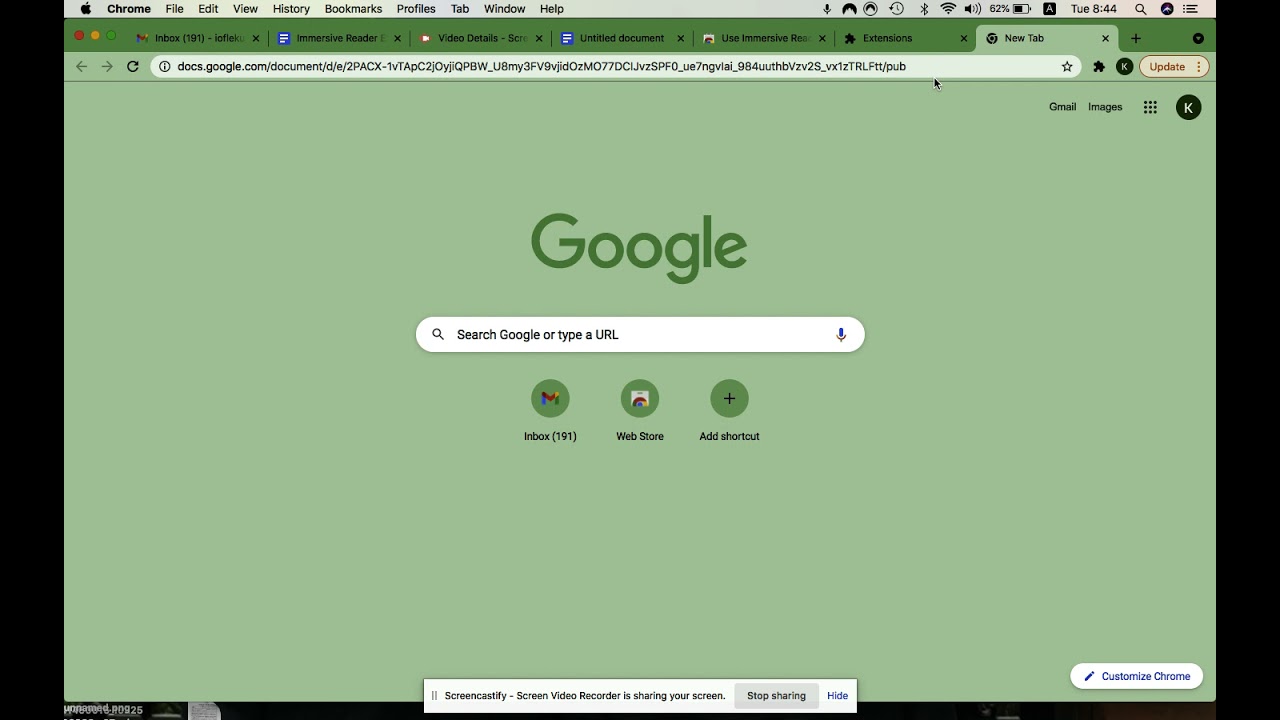
Task: Hide the Screencastify sharing notification
Action: 837,696
